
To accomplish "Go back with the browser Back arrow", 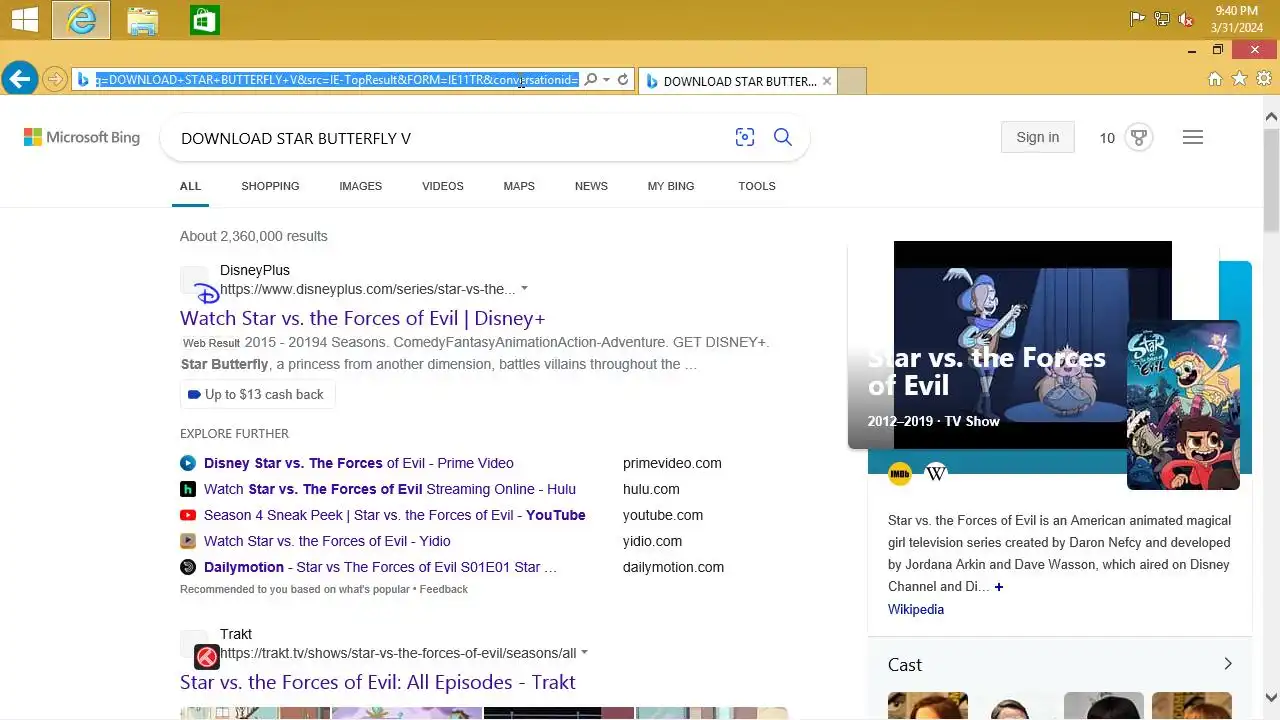I will pos(20,79).
